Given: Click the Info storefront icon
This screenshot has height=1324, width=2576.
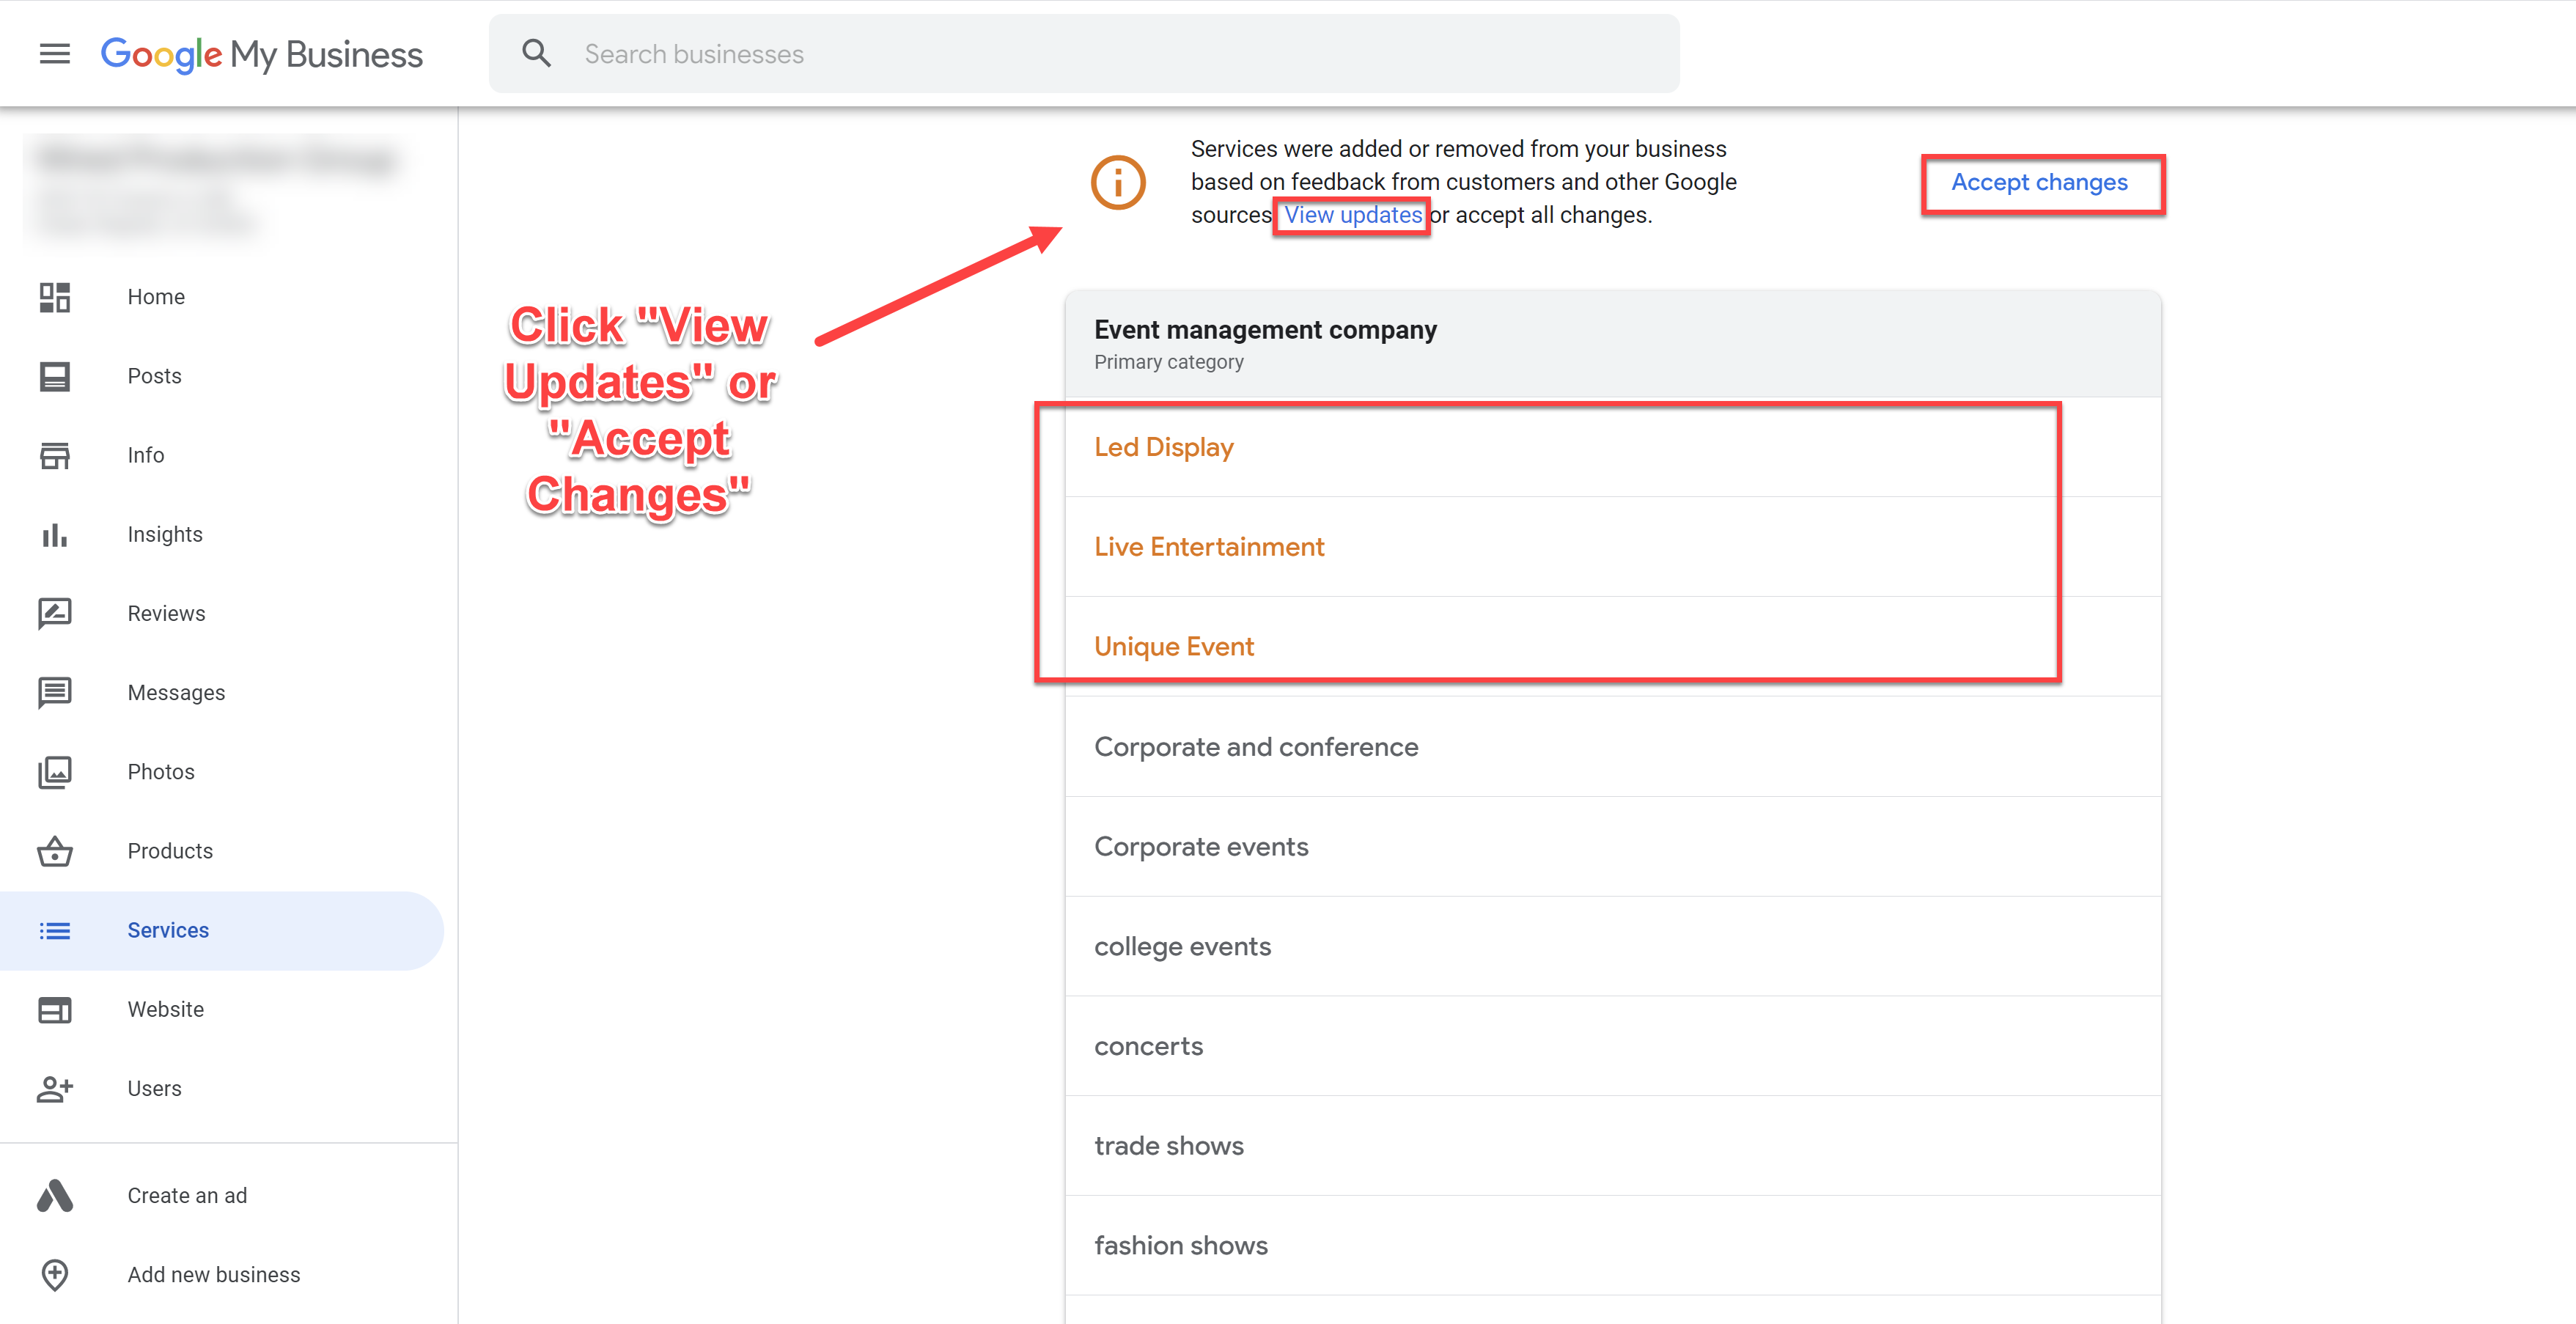Looking at the screenshot, I should point(55,455).
